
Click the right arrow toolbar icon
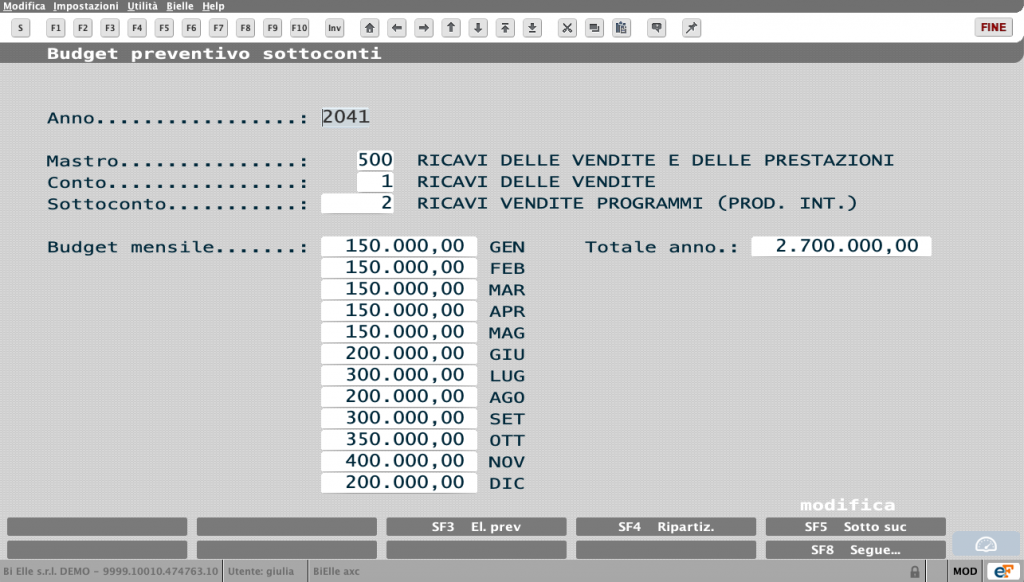pyautogui.click(x=424, y=28)
